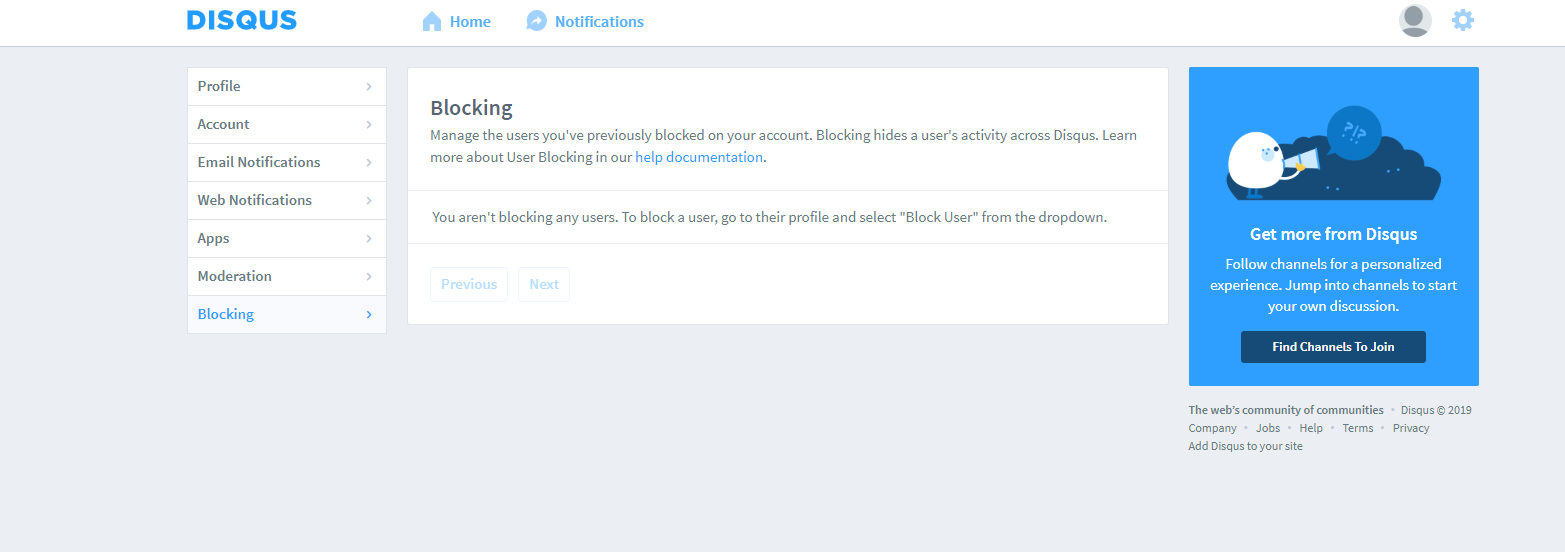Click the Find Channels To Join button
The width and height of the screenshot is (1565, 552).
click(x=1332, y=347)
